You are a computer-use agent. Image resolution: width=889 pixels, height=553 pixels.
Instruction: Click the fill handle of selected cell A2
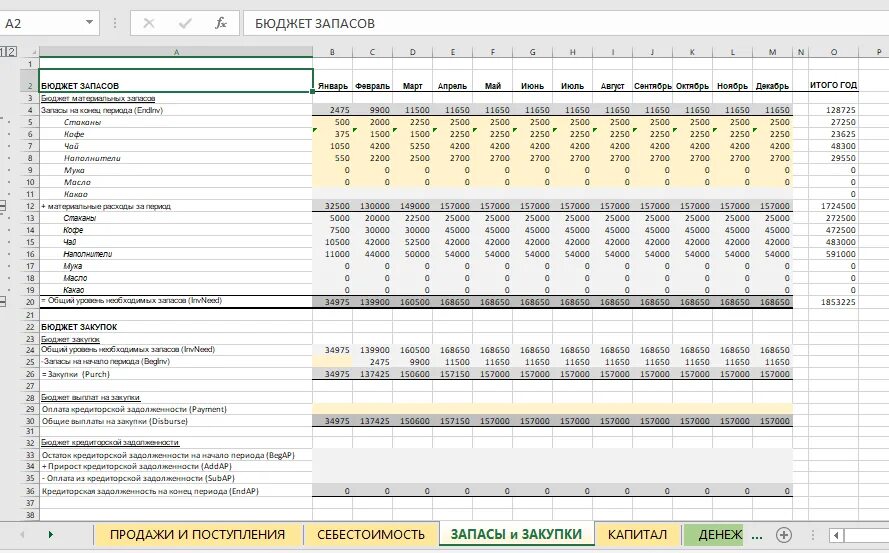coord(312,92)
